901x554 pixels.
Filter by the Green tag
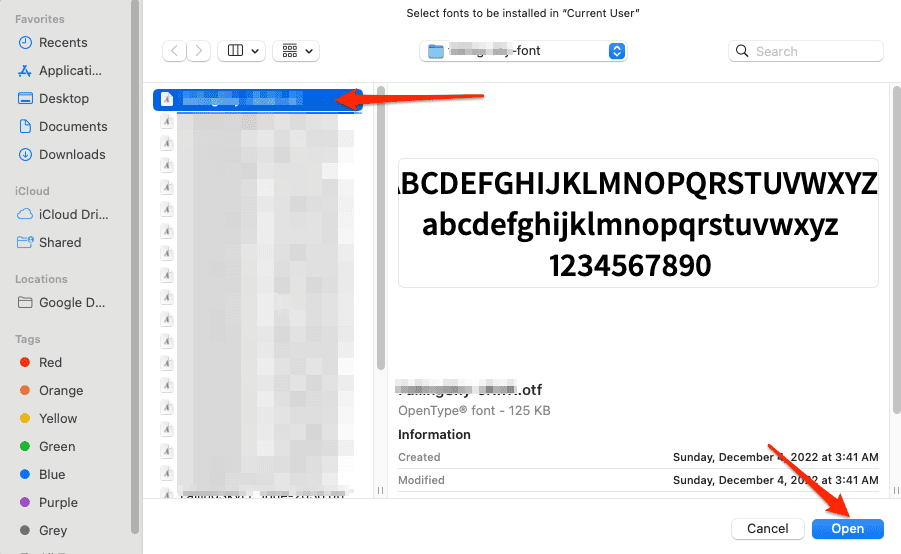[56, 447]
